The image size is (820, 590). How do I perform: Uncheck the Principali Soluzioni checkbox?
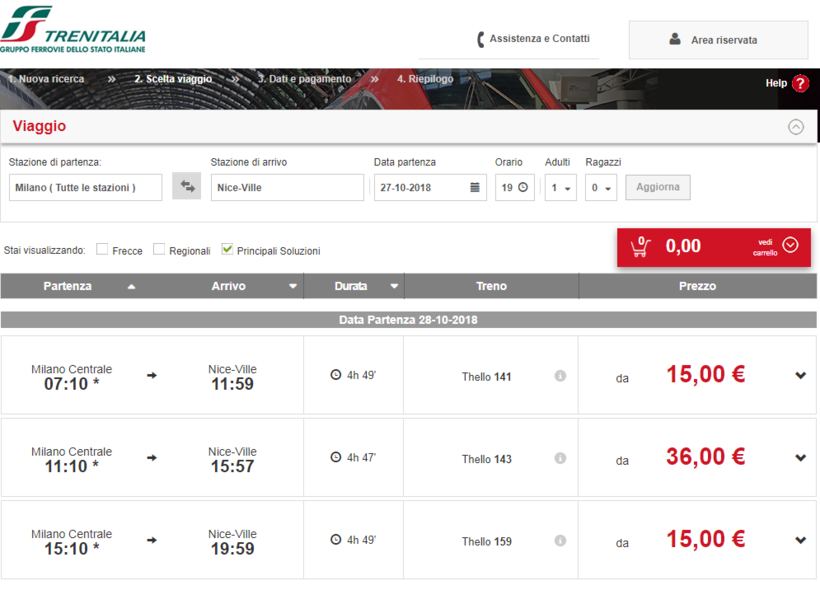(x=227, y=250)
